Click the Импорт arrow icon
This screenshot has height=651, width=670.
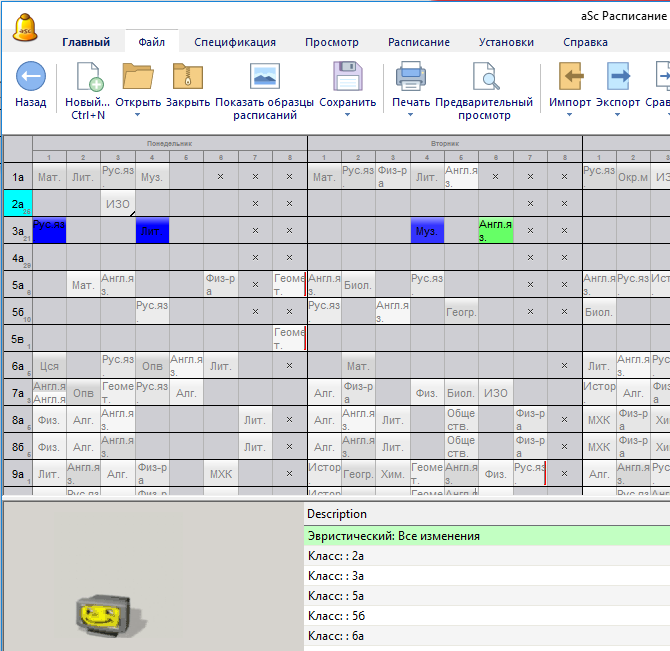pos(570,77)
